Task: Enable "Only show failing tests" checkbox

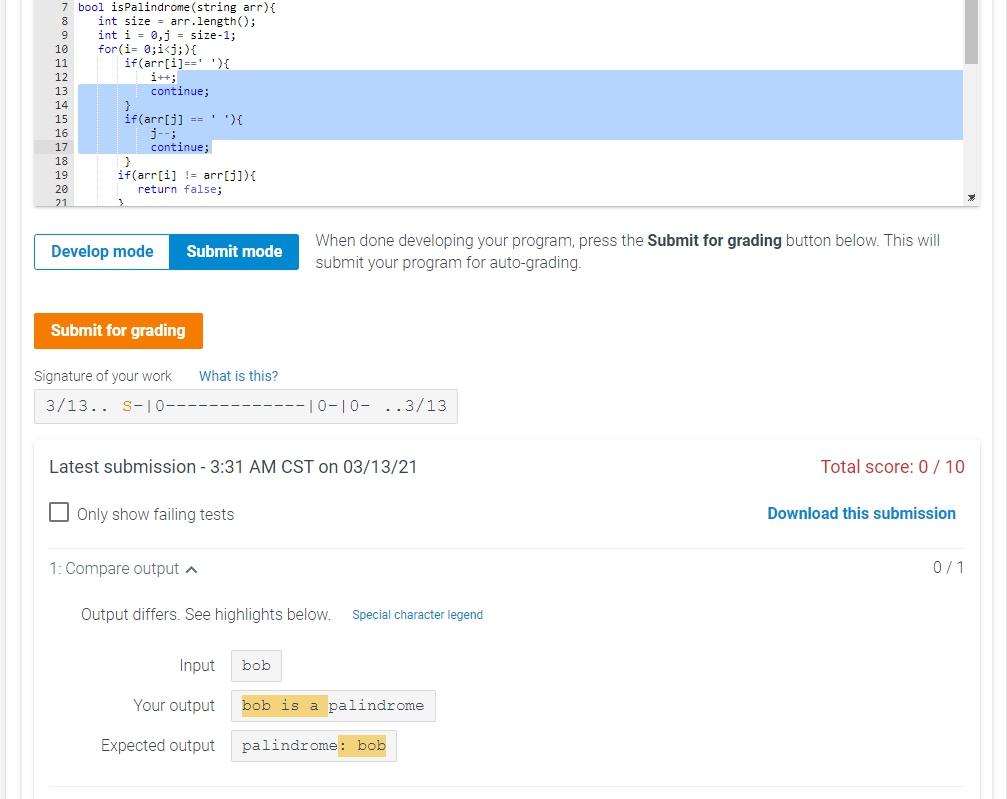Action: tap(59, 512)
